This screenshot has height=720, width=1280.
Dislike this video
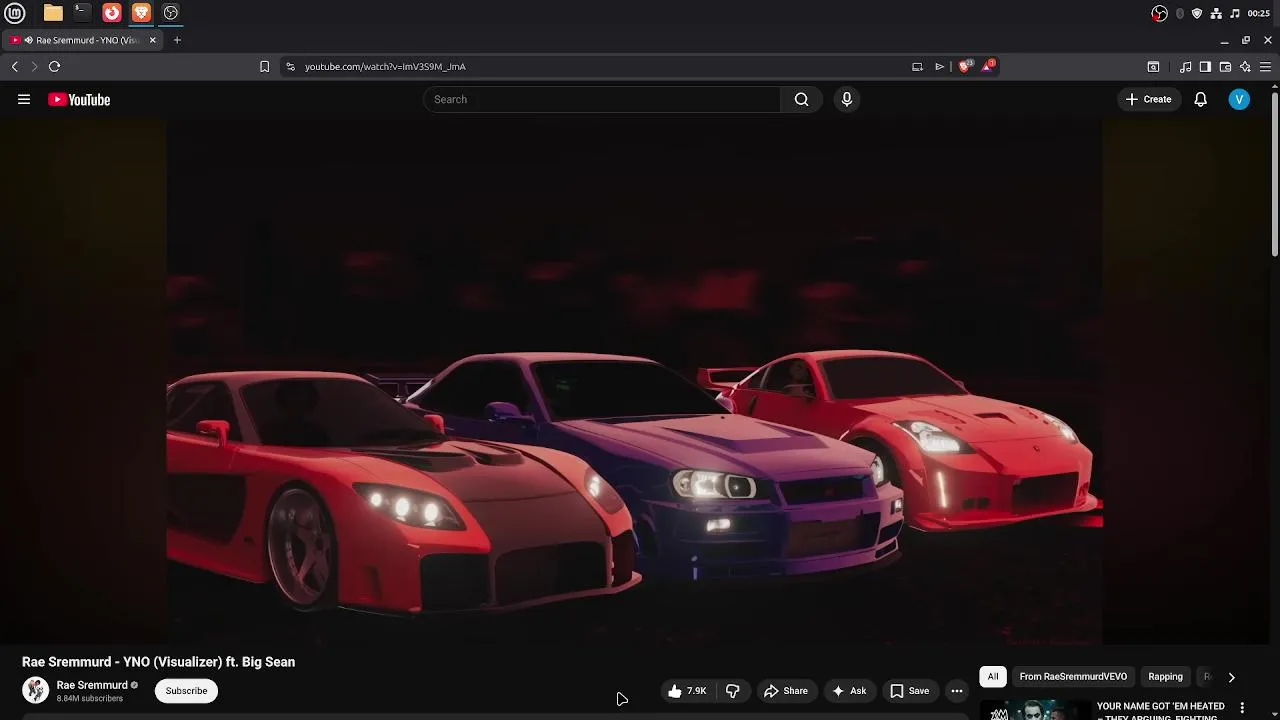click(733, 691)
